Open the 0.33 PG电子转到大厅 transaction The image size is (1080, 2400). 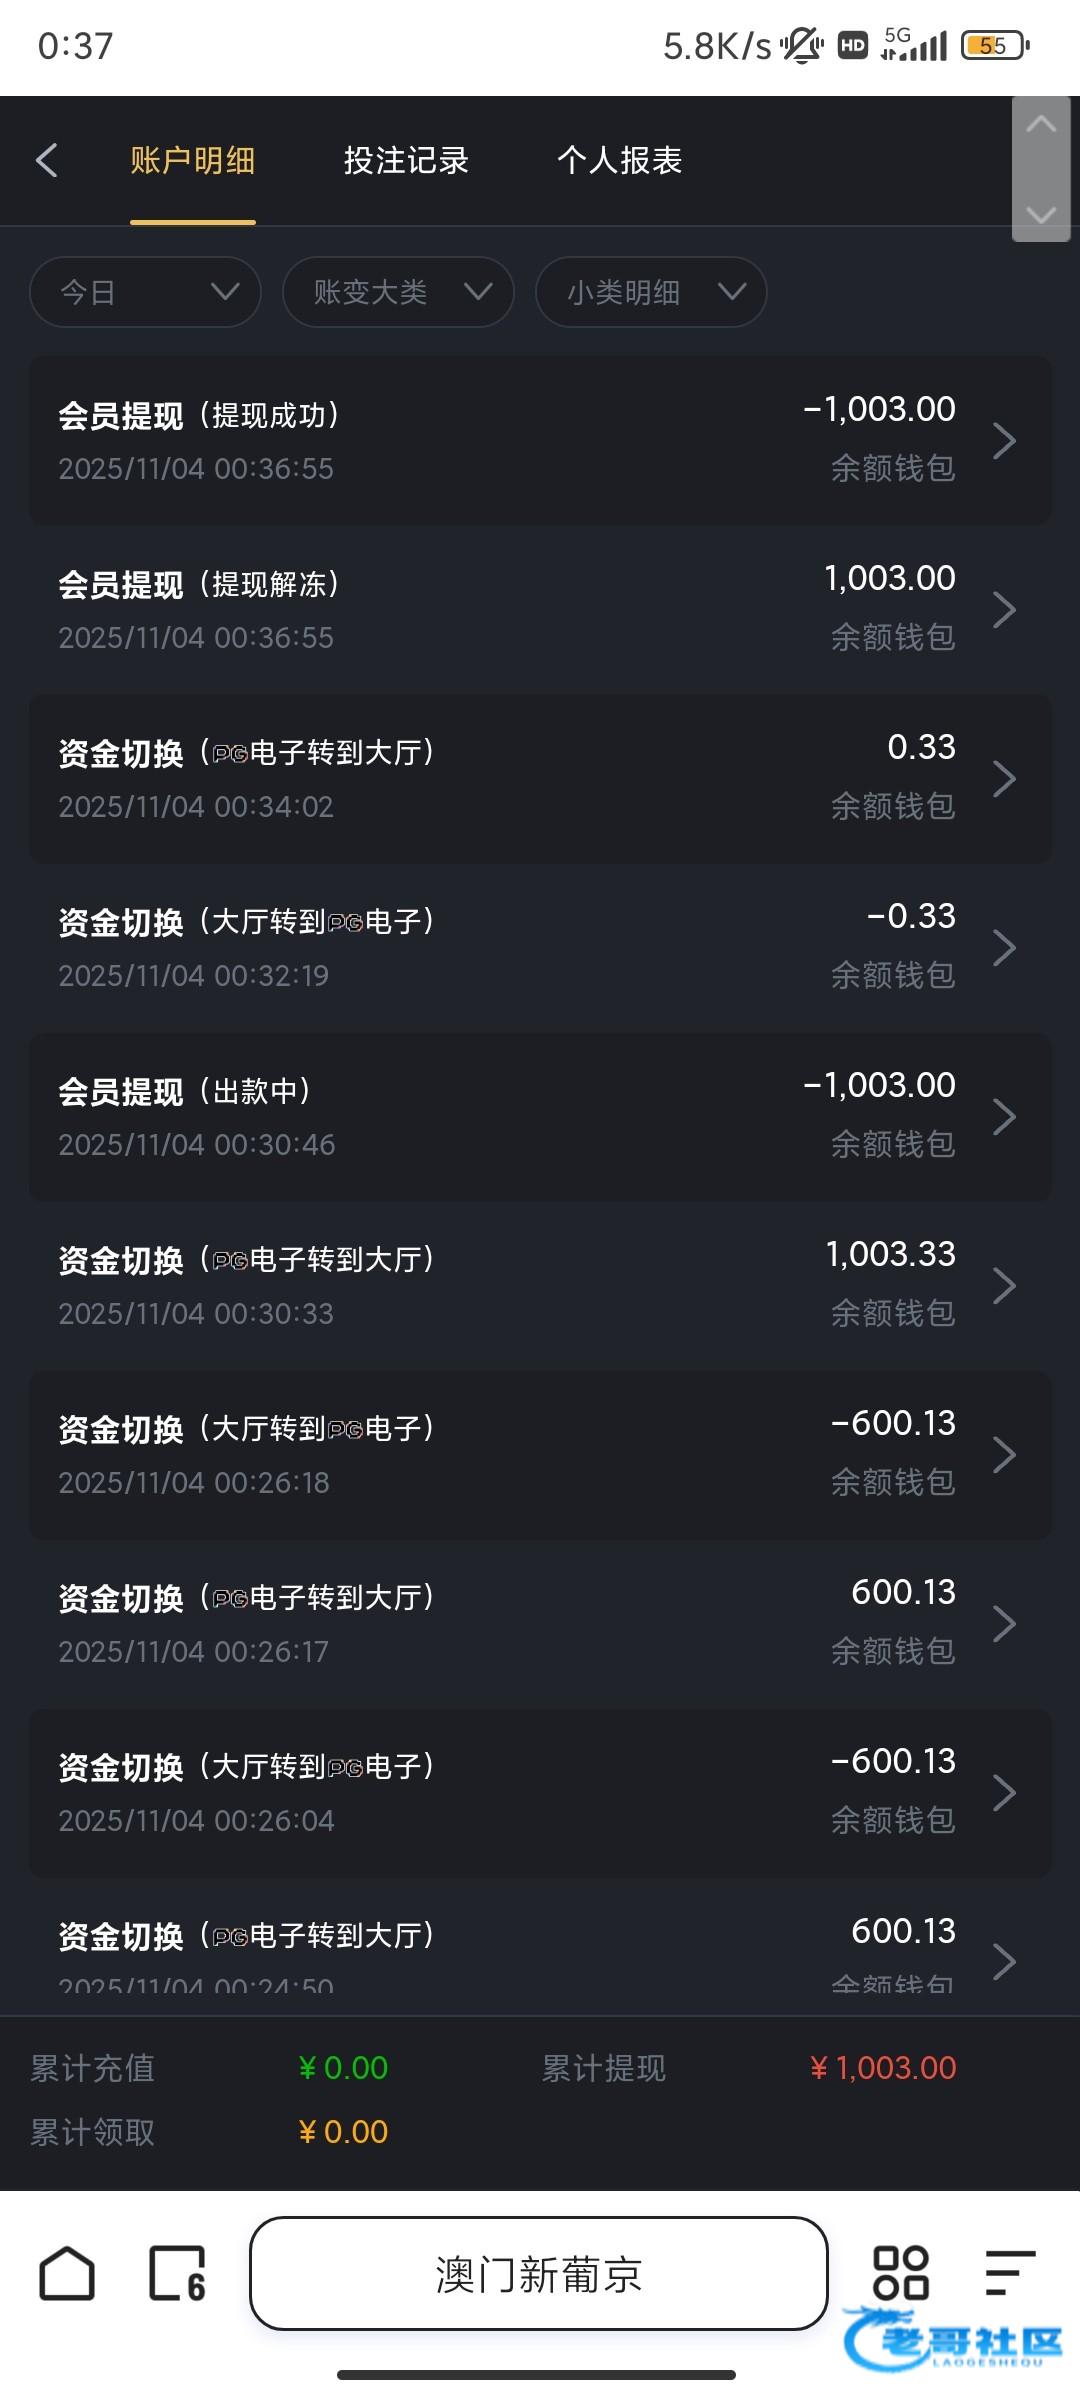(540, 778)
